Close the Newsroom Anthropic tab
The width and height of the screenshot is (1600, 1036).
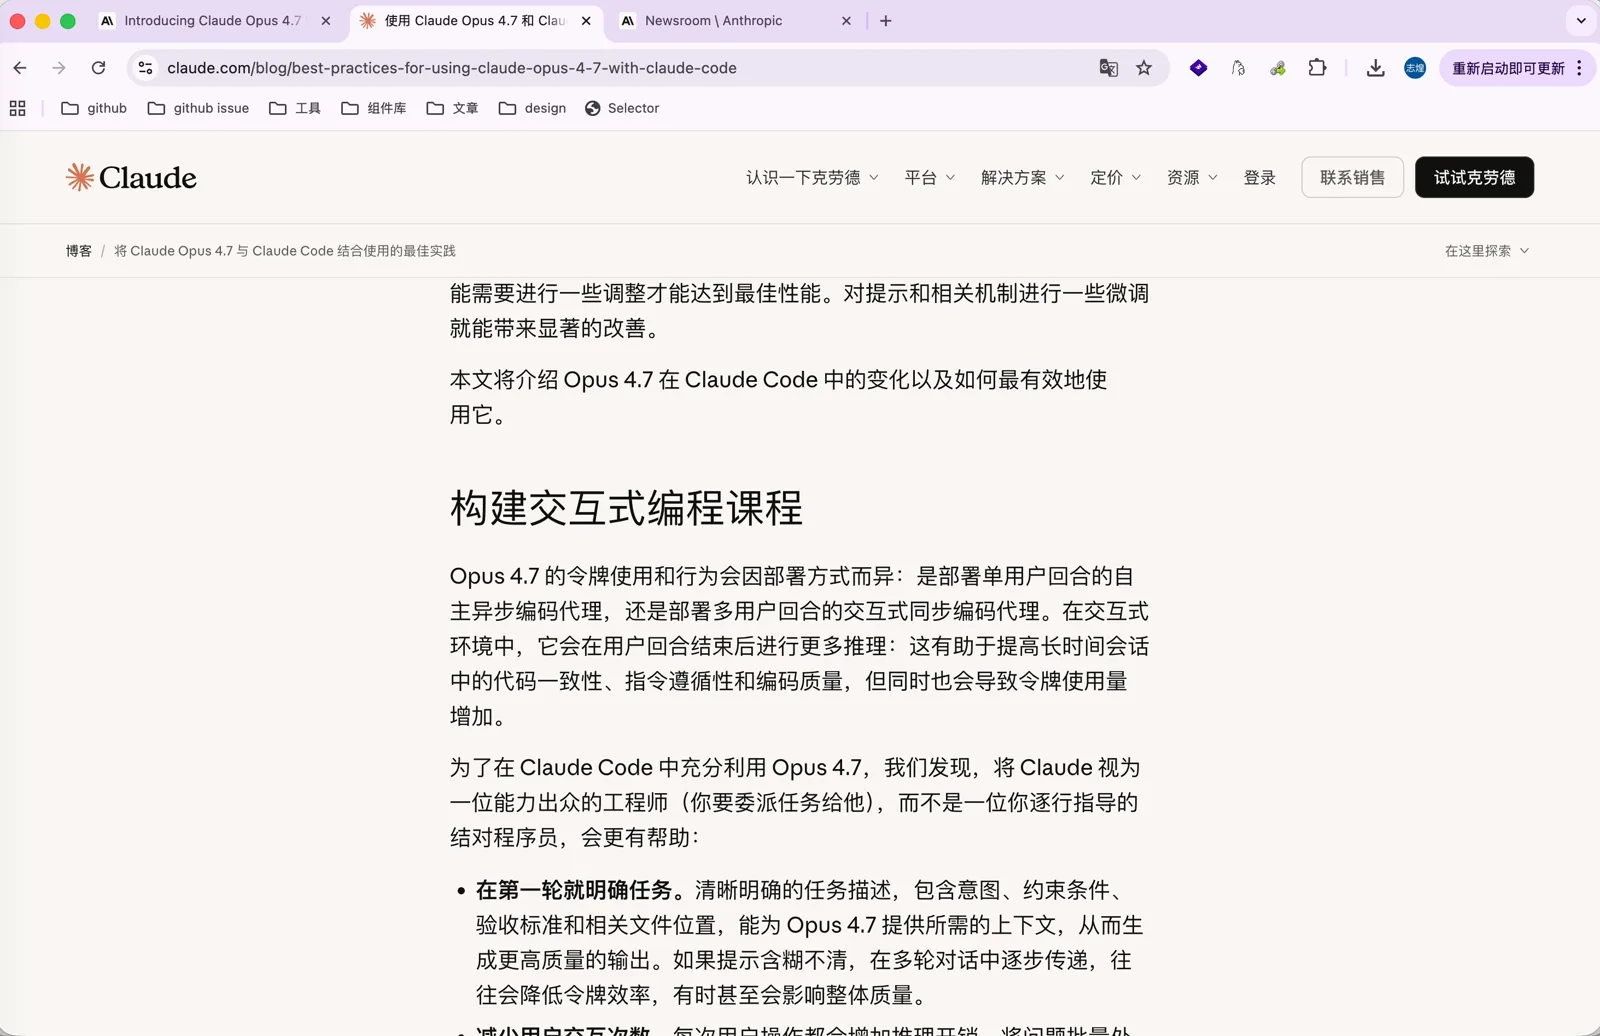coord(846,21)
